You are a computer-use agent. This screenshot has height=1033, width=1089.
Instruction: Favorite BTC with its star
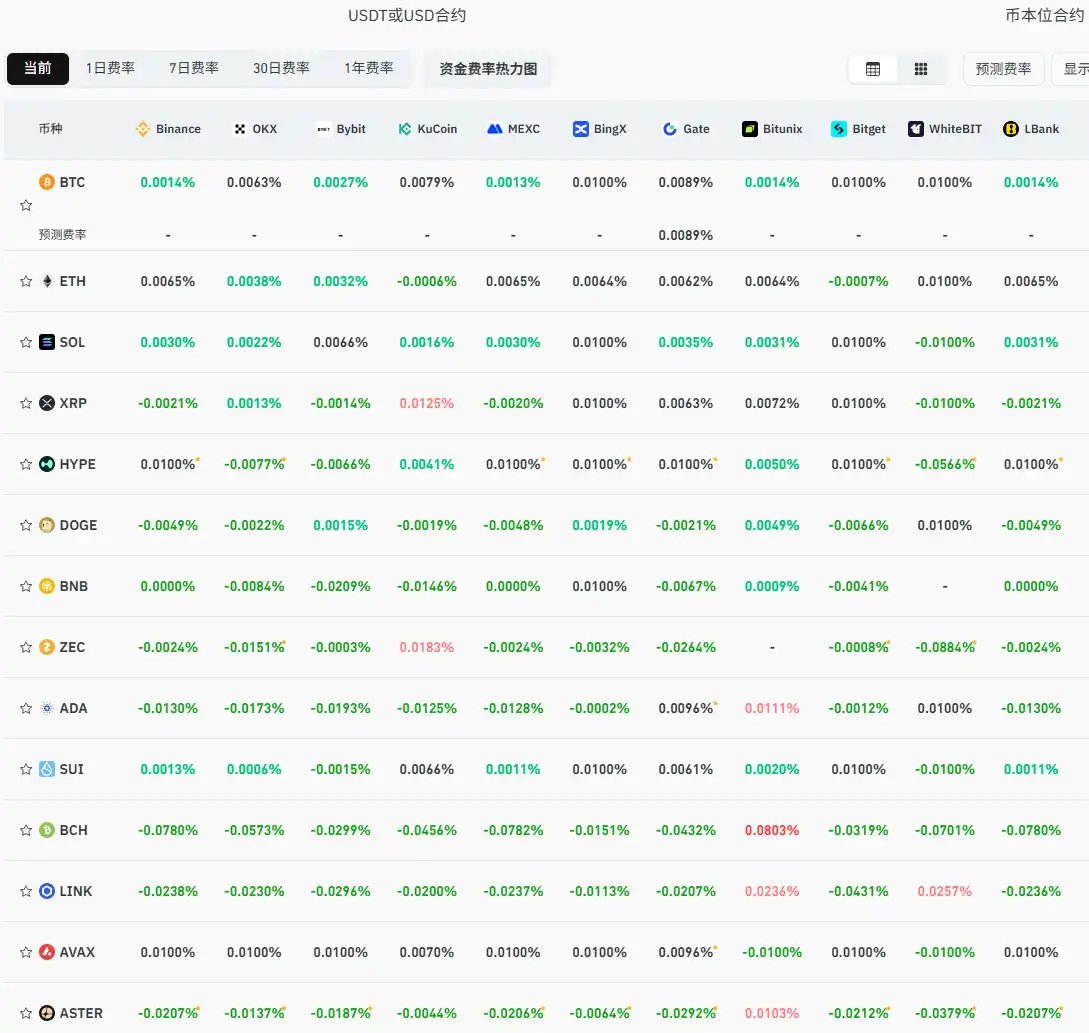(x=26, y=205)
